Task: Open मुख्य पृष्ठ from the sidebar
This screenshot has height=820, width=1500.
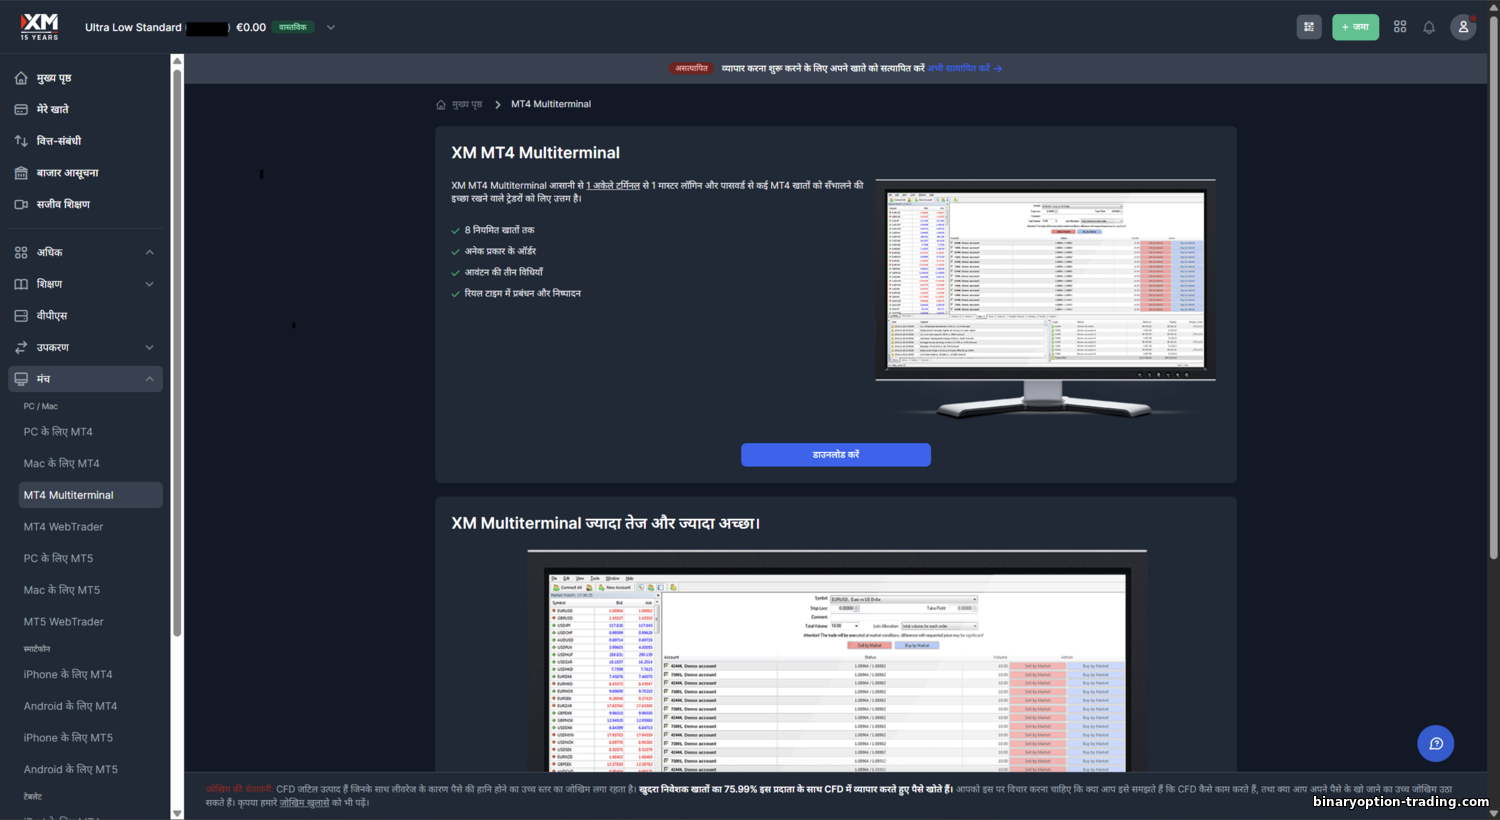Action: point(54,78)
